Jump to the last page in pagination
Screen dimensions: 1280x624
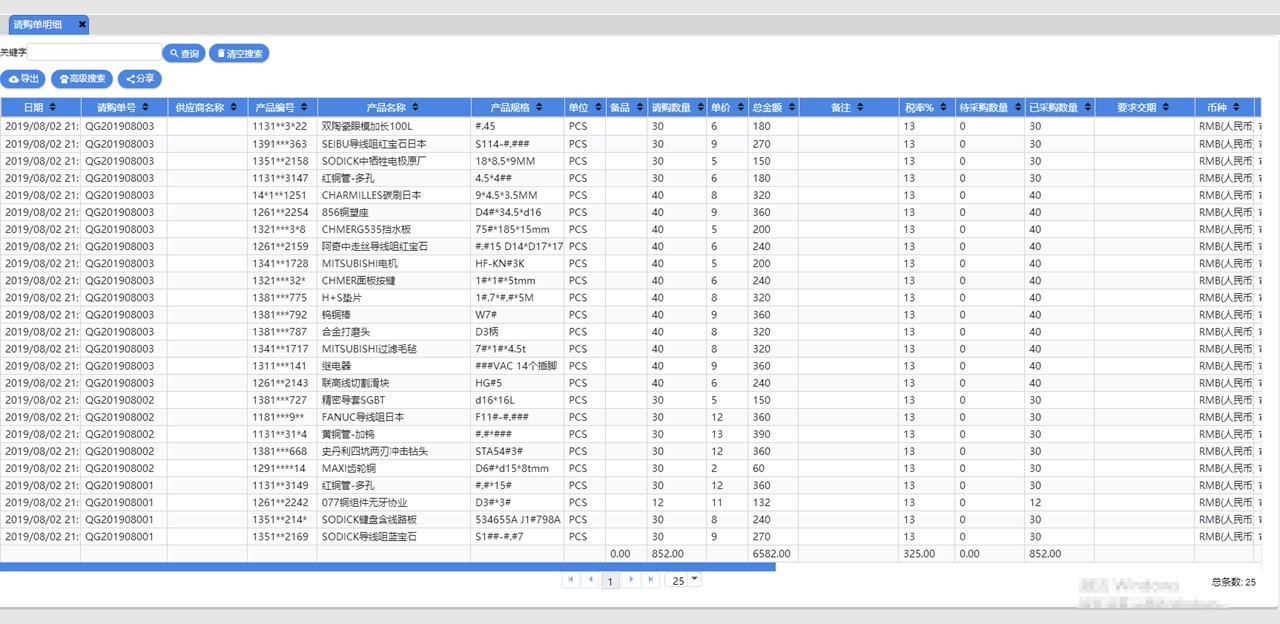(651, 580)
